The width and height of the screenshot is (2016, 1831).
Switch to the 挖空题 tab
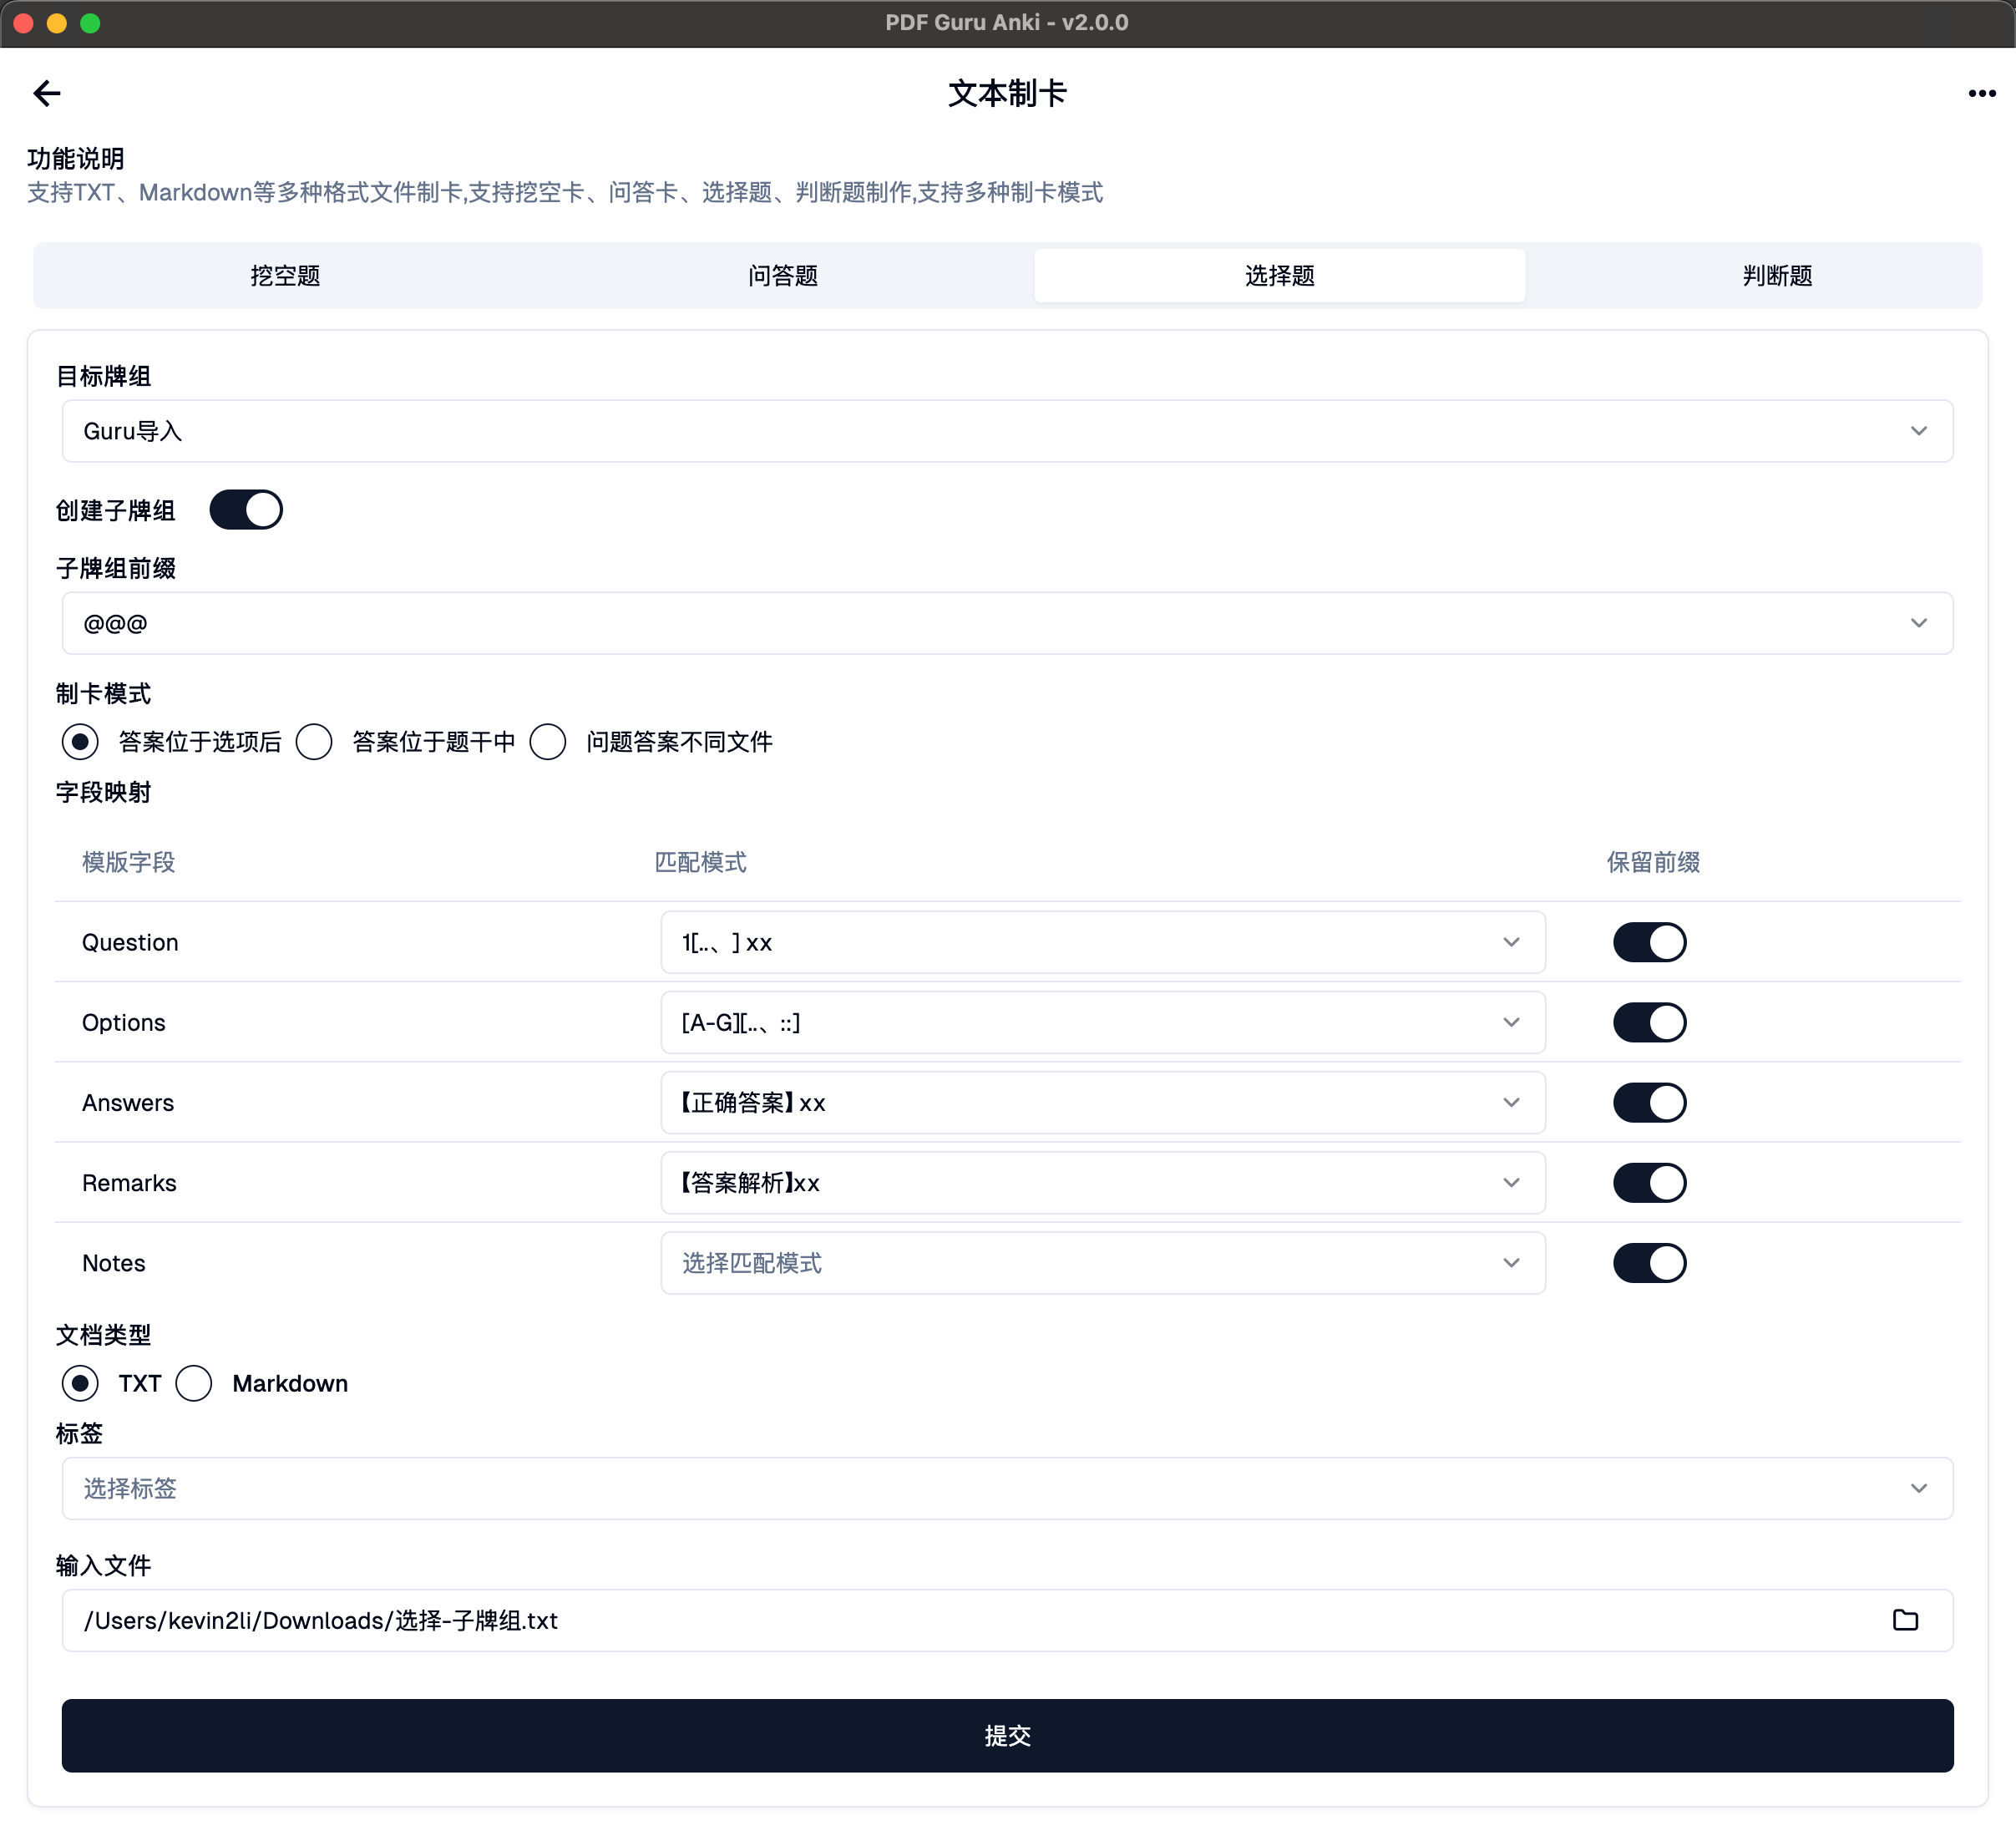[x=285, y=276]
